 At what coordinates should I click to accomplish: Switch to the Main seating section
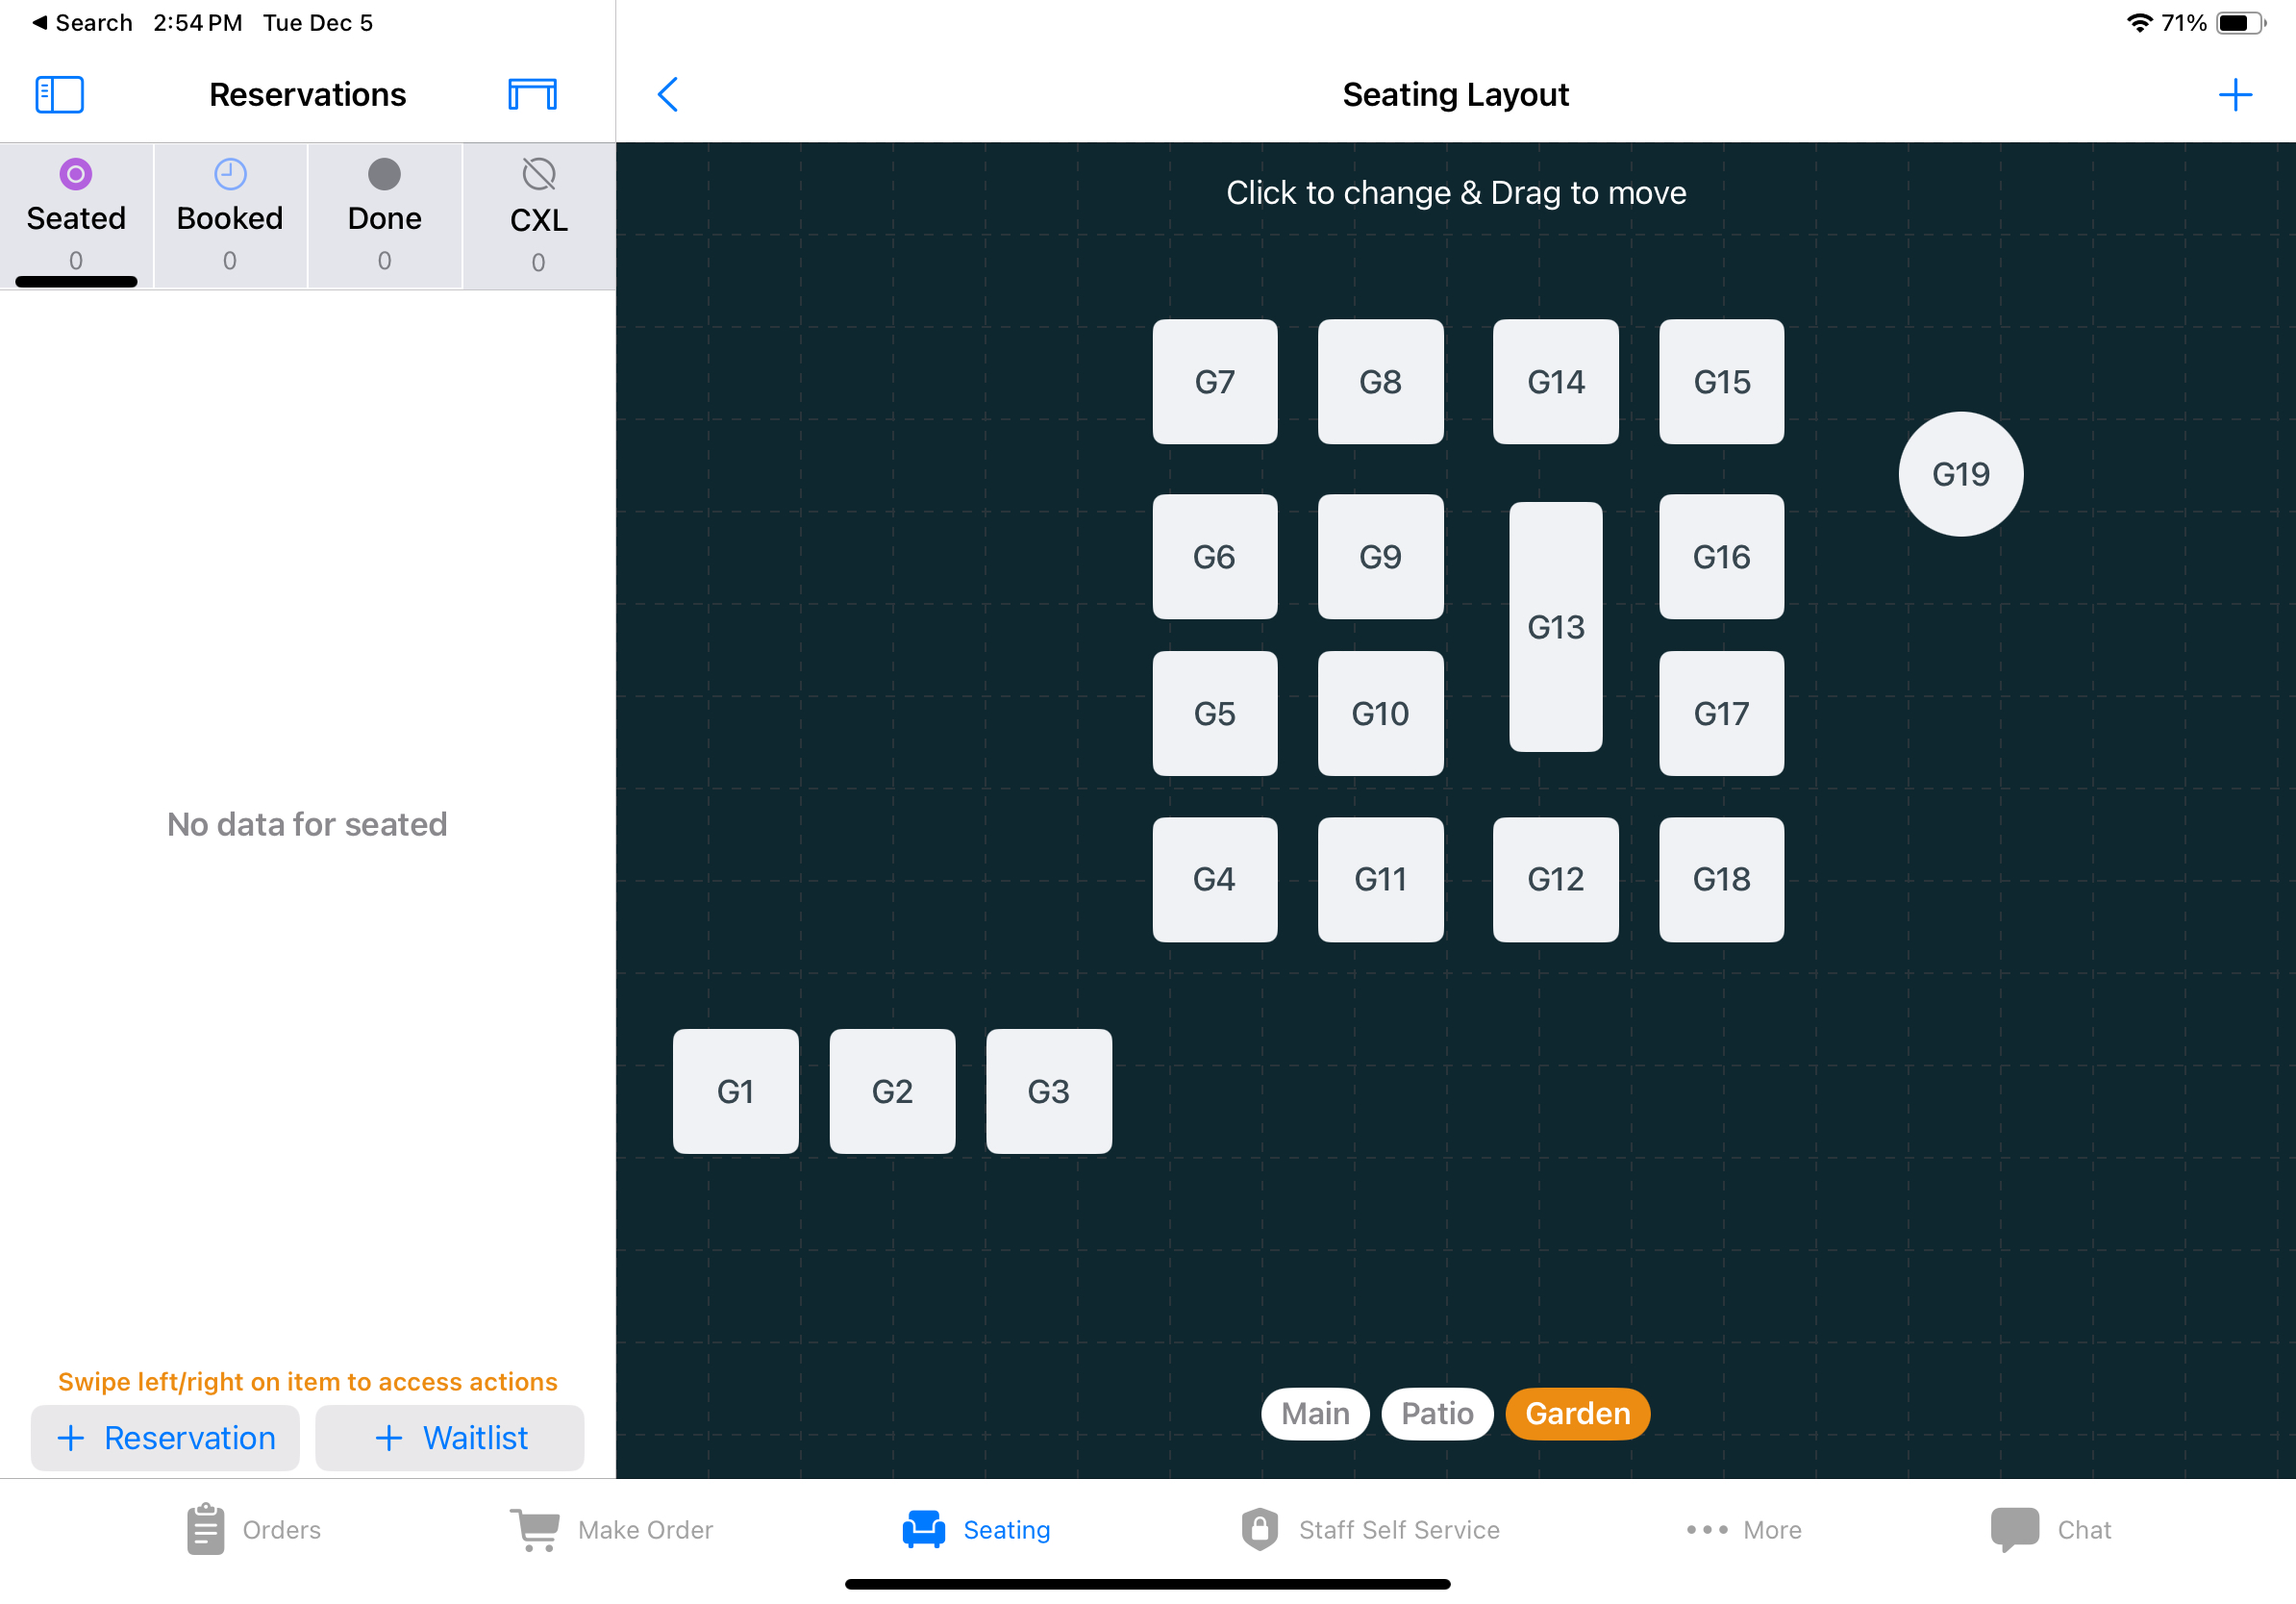point(1313,1414)
